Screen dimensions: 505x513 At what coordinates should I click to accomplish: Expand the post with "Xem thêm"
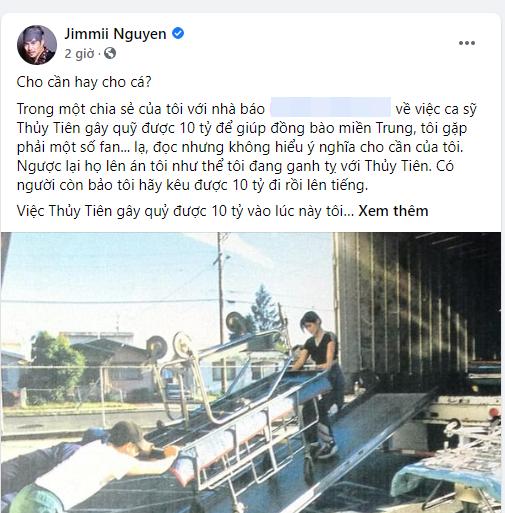pos(393,211)
